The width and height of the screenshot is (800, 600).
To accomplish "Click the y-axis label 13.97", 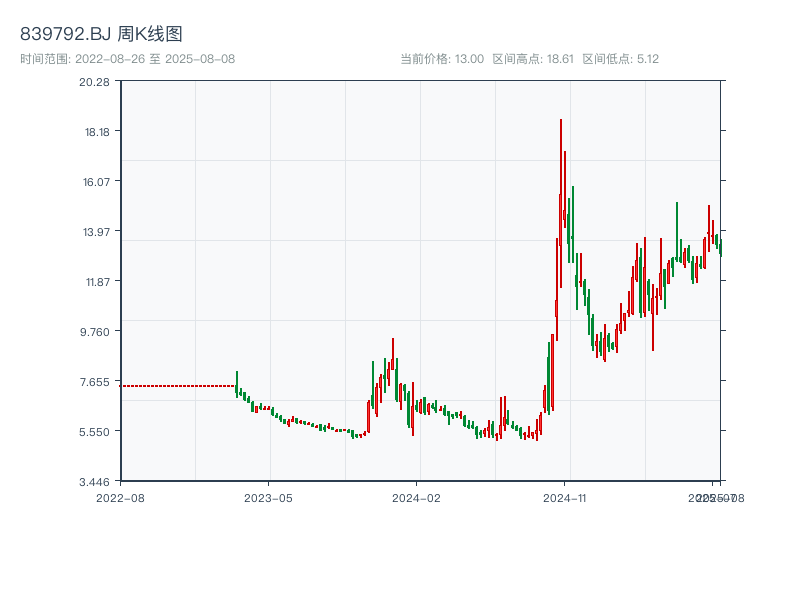I will [x=96, y=232].
